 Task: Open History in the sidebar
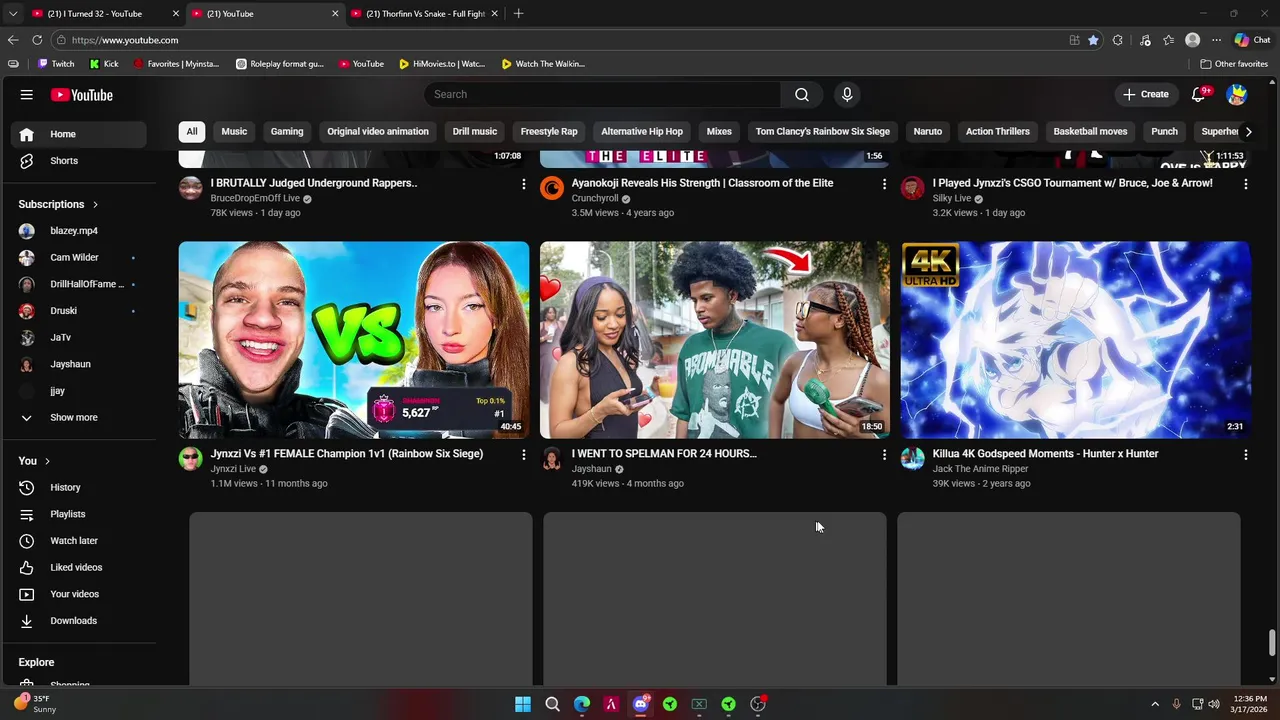(79, 487)
